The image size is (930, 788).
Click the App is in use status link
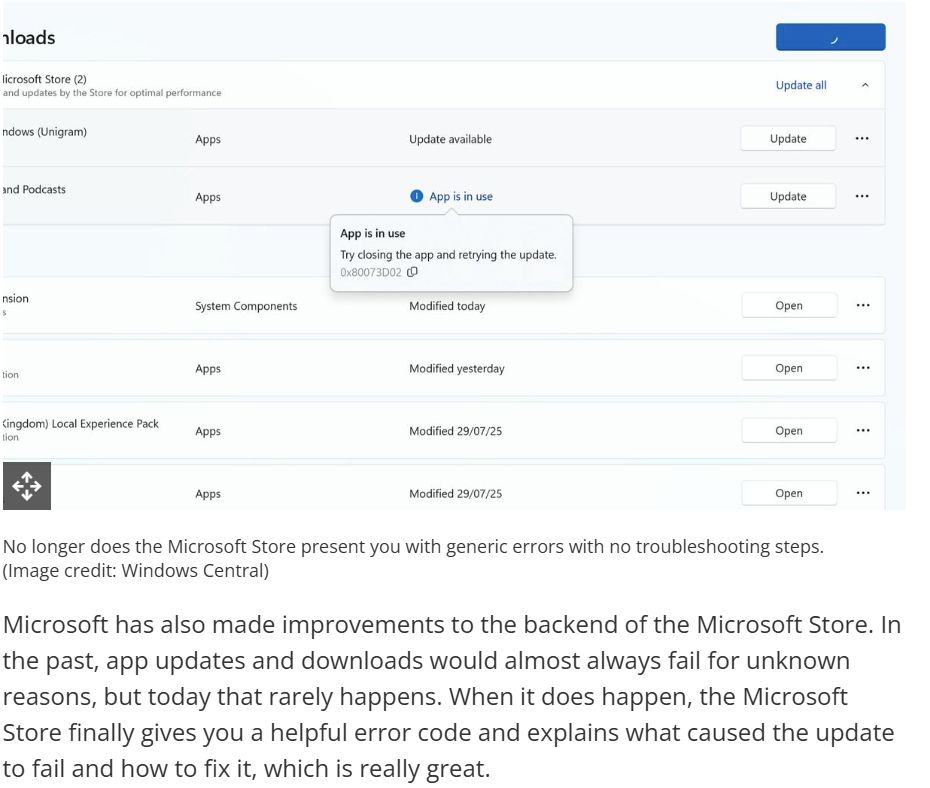click(461, 196)
